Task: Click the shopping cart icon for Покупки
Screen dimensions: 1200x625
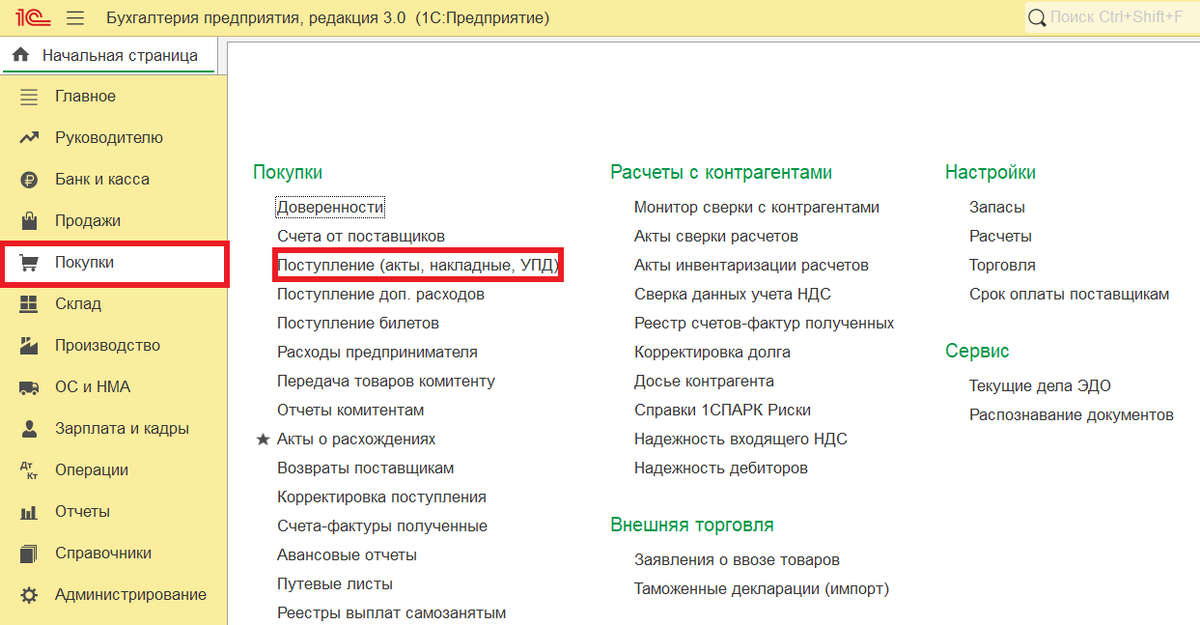Action: pos(29,263)
